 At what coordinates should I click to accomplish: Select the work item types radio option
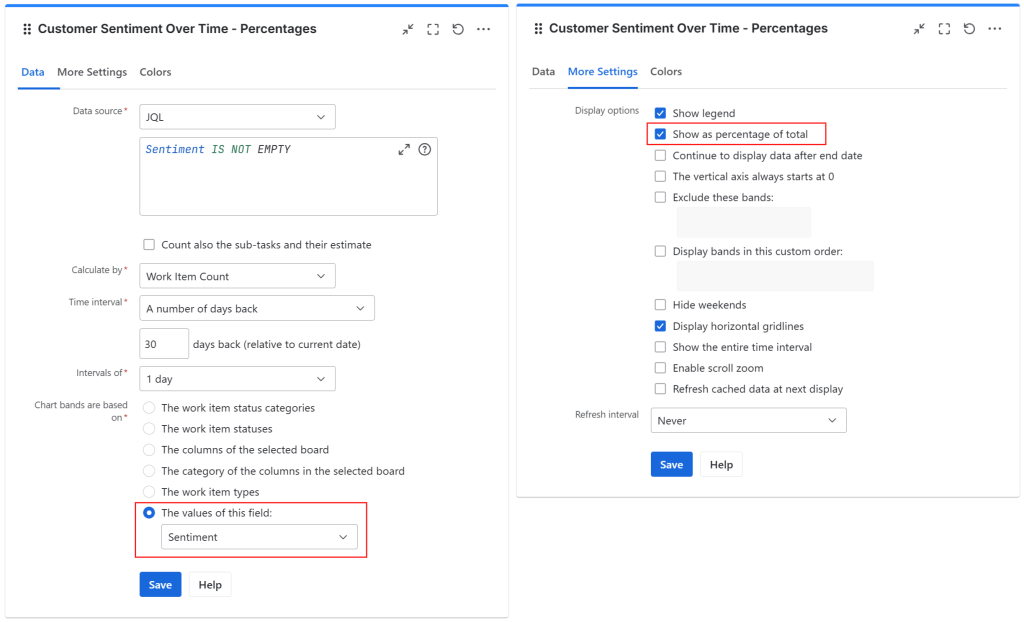pyautogui.click(x=149, y=492)
